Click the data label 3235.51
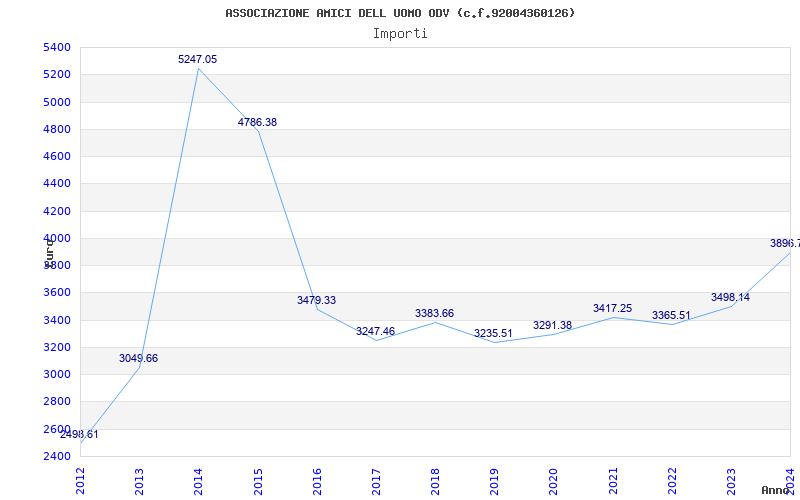This screenshot has height=500, width=800. [x=493, y=334]
